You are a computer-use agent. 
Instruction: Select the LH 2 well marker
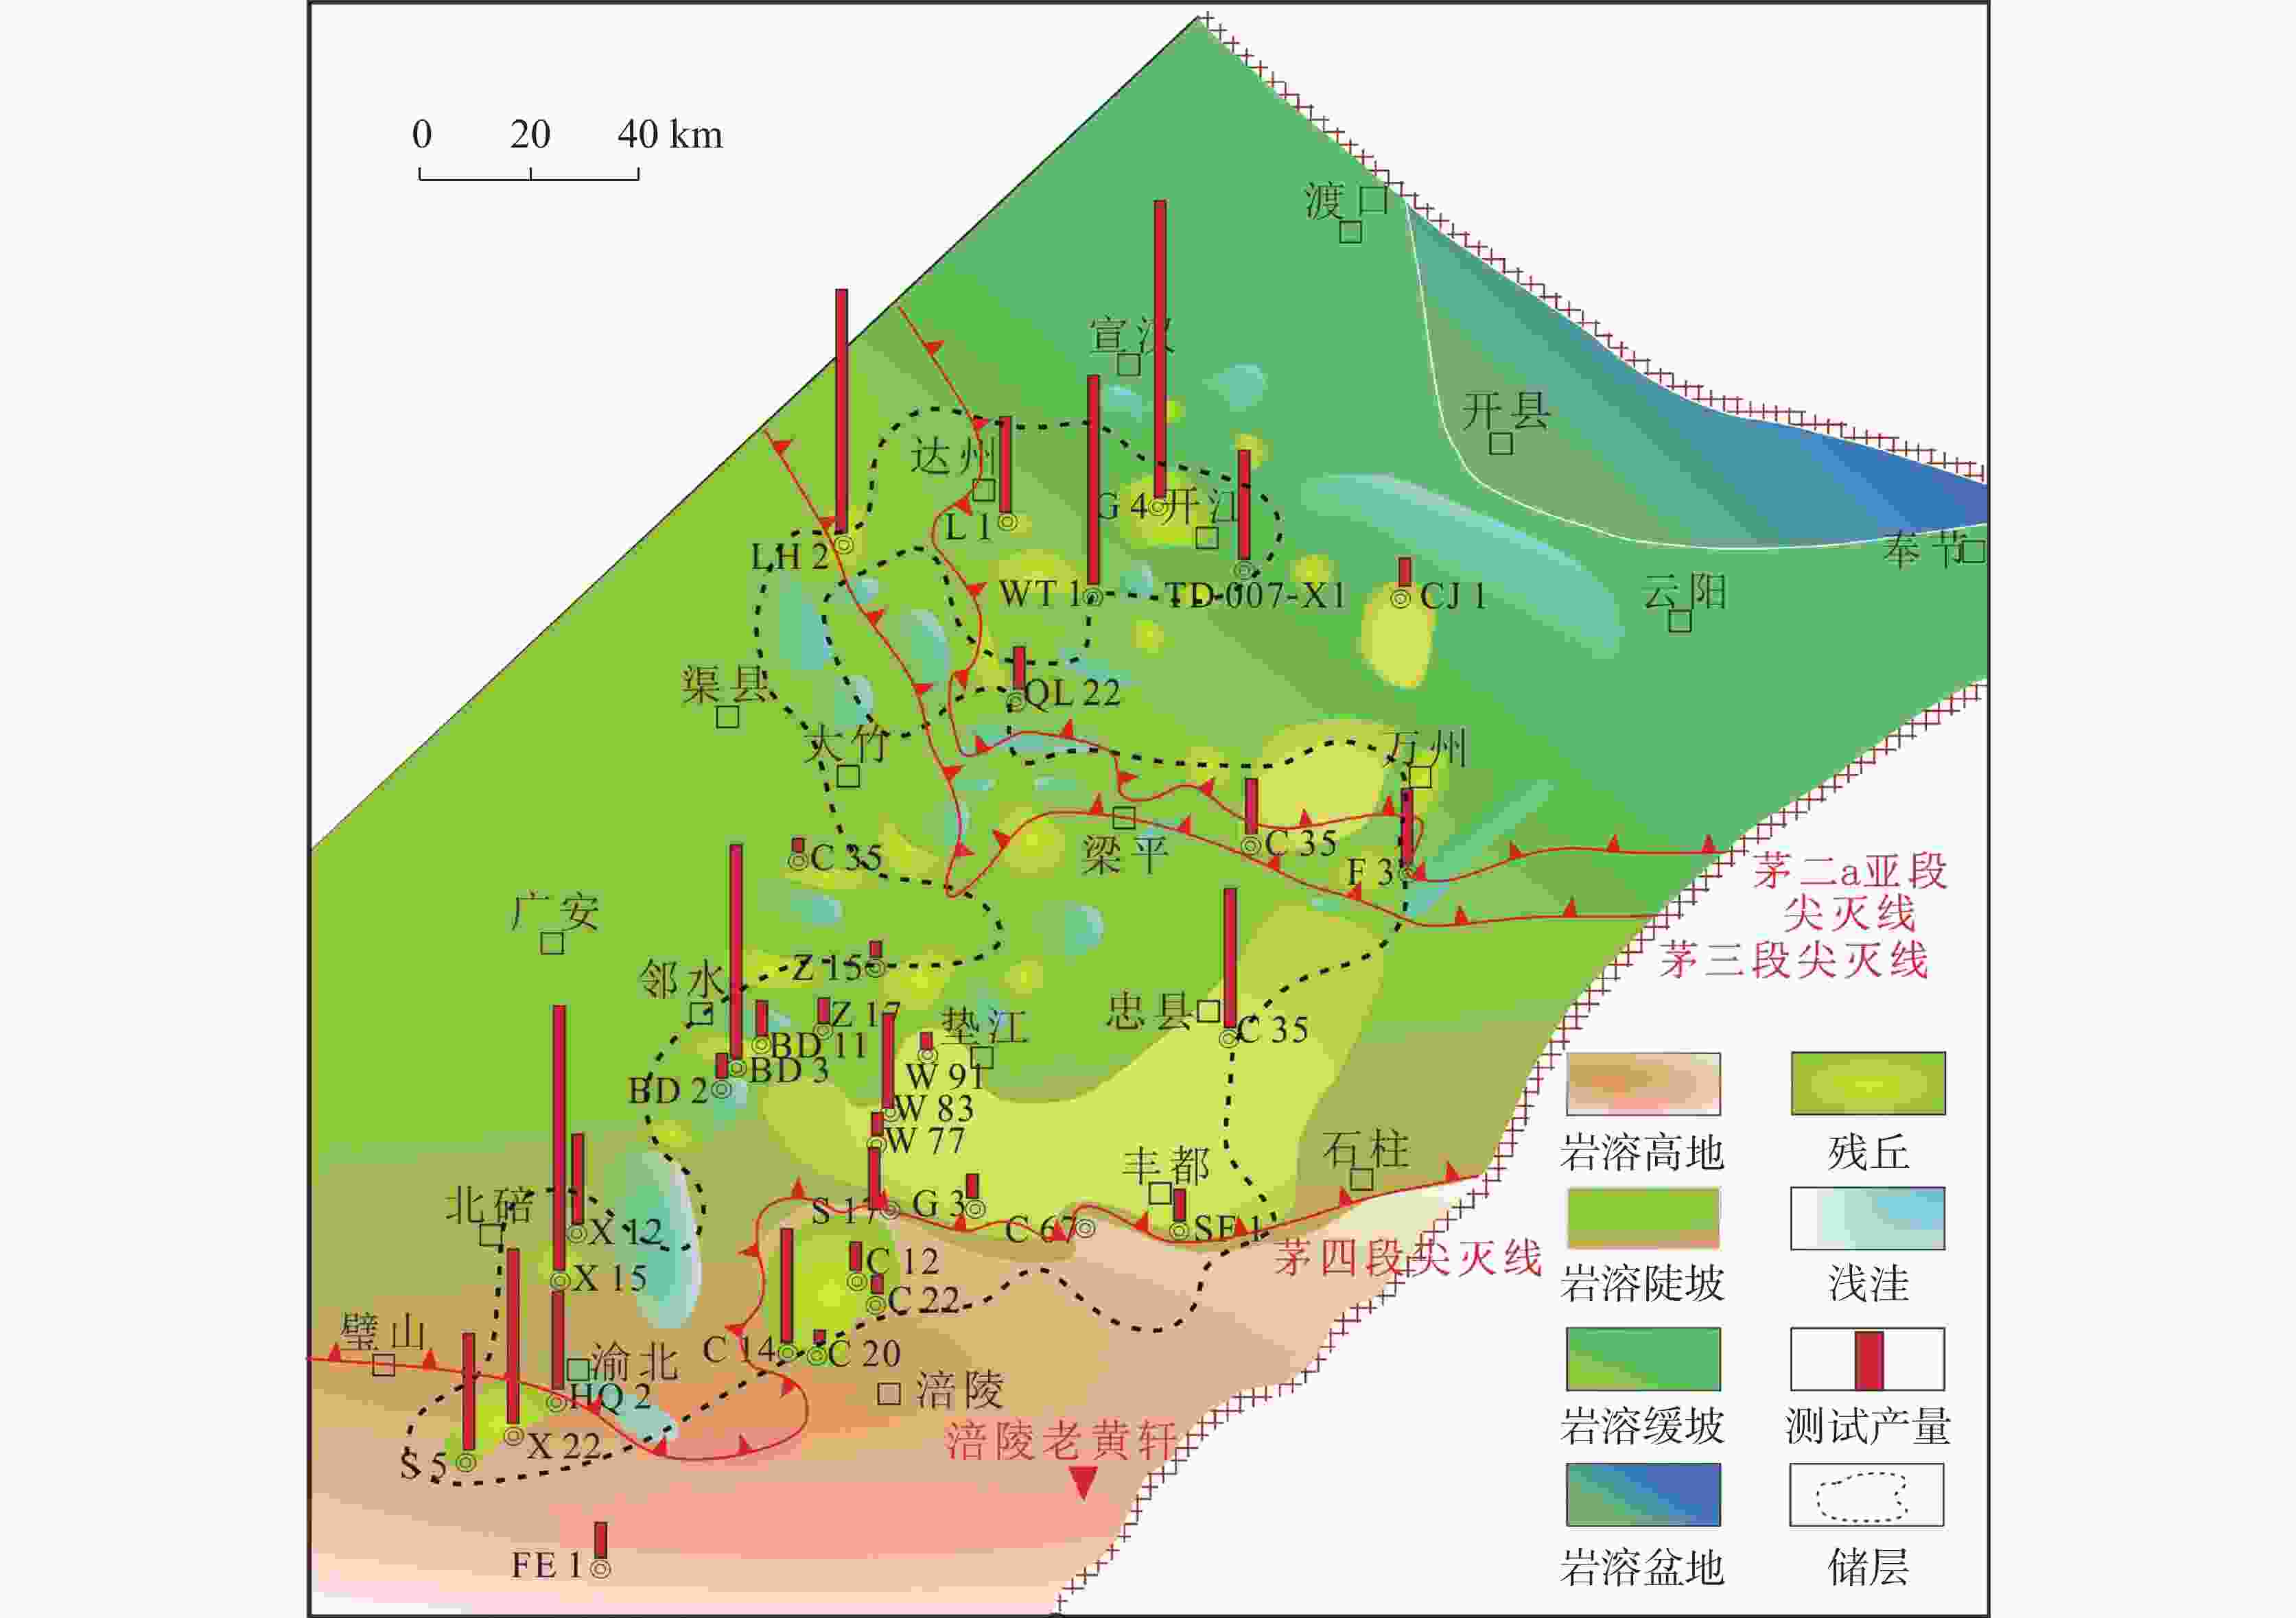tap(844, 544)
